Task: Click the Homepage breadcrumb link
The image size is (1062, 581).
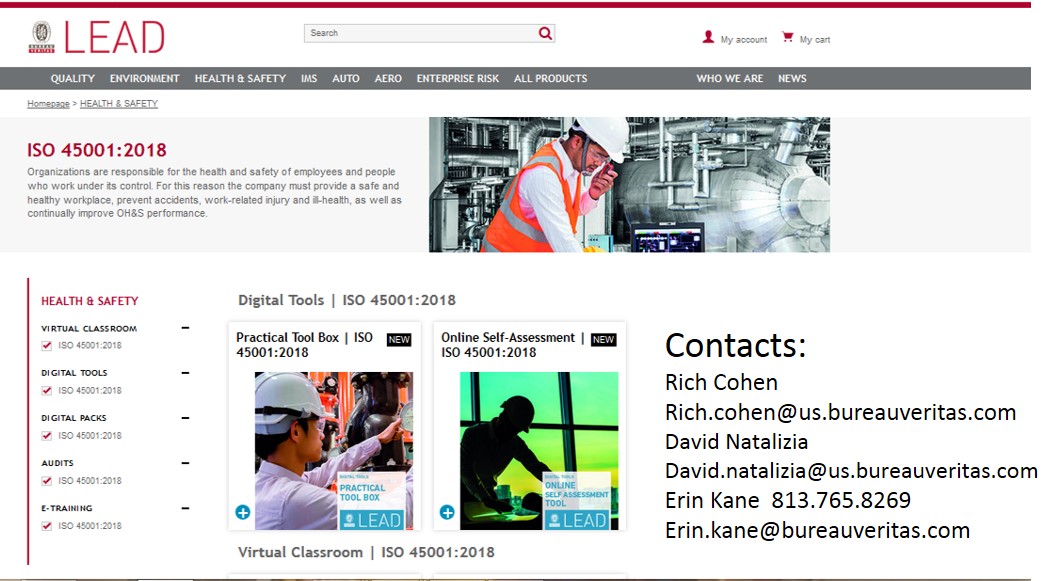Action: coord(48,104)
